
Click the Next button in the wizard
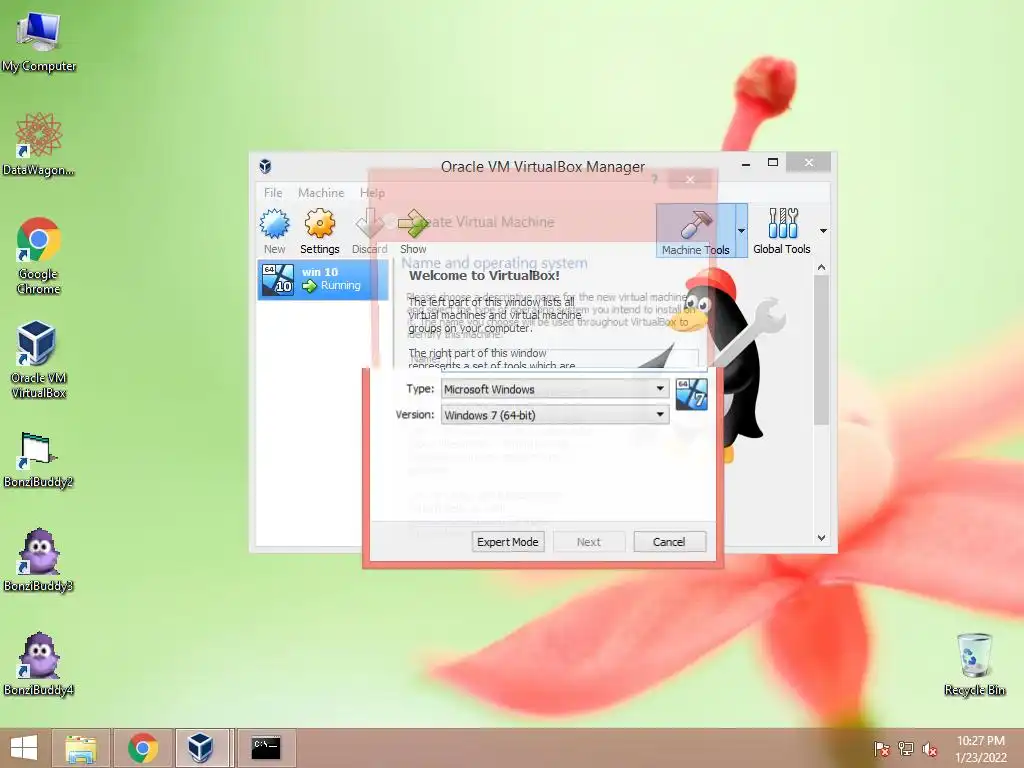[588, 542]
